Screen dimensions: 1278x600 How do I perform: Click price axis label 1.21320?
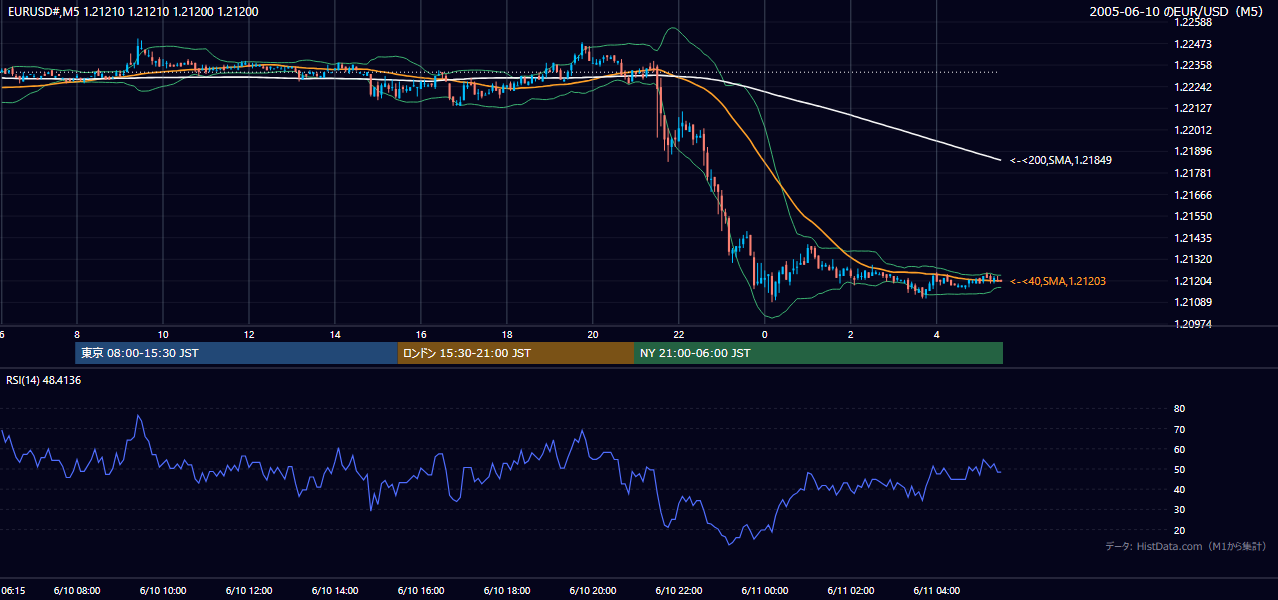pos(1194,259)
